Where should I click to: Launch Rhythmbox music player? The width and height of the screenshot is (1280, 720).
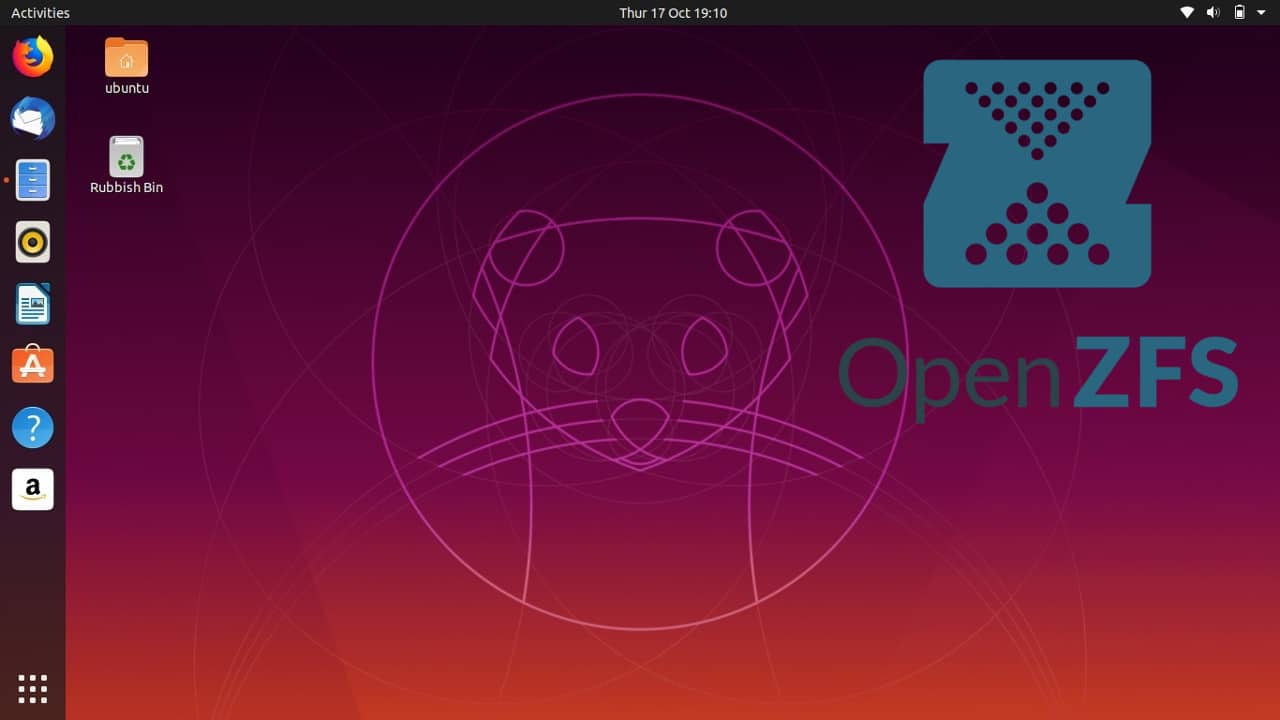(x=32, y=242)
